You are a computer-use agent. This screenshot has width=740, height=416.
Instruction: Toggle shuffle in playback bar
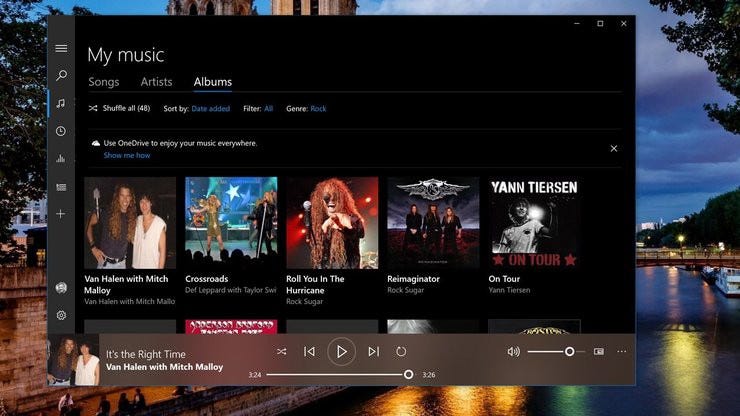[x=282, y=351]
